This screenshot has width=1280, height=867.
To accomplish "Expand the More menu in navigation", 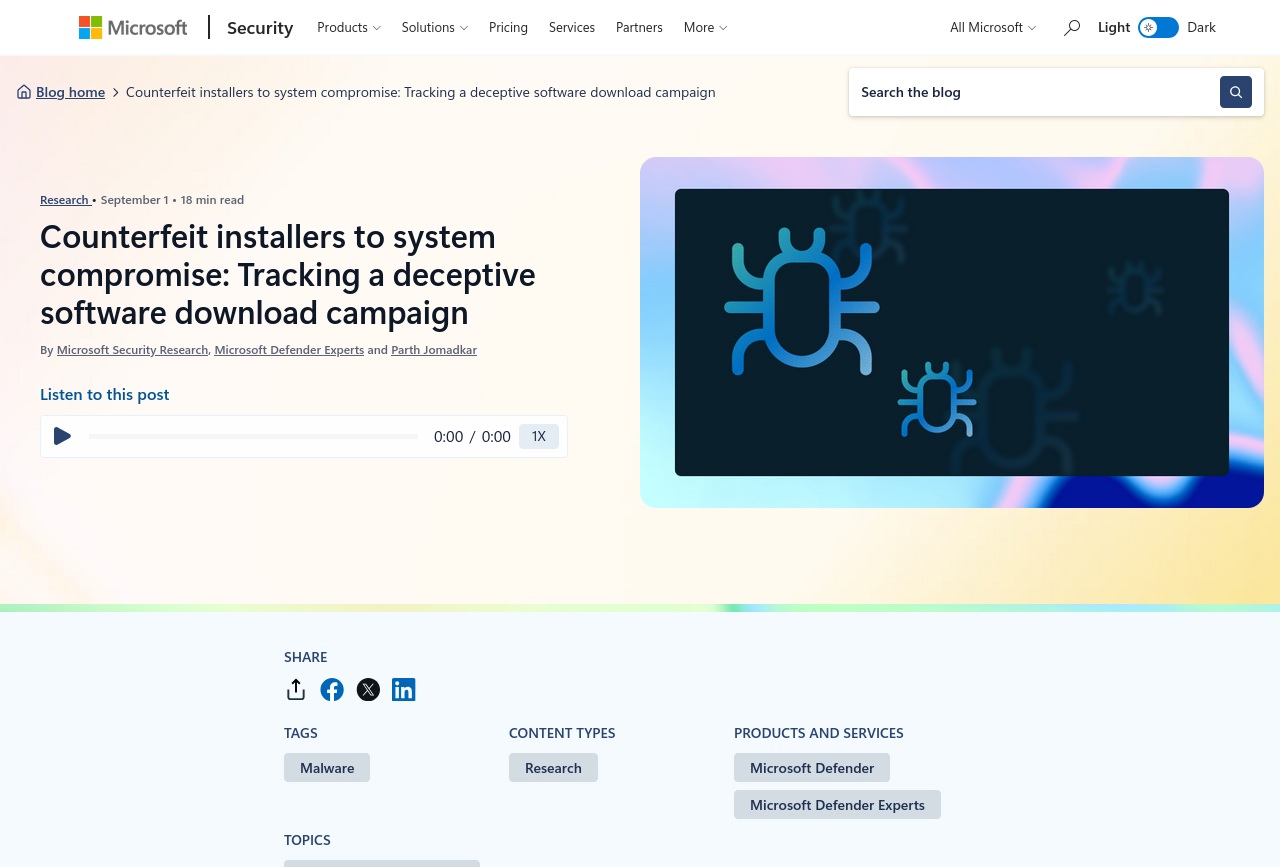I will [x=705, y=27].
